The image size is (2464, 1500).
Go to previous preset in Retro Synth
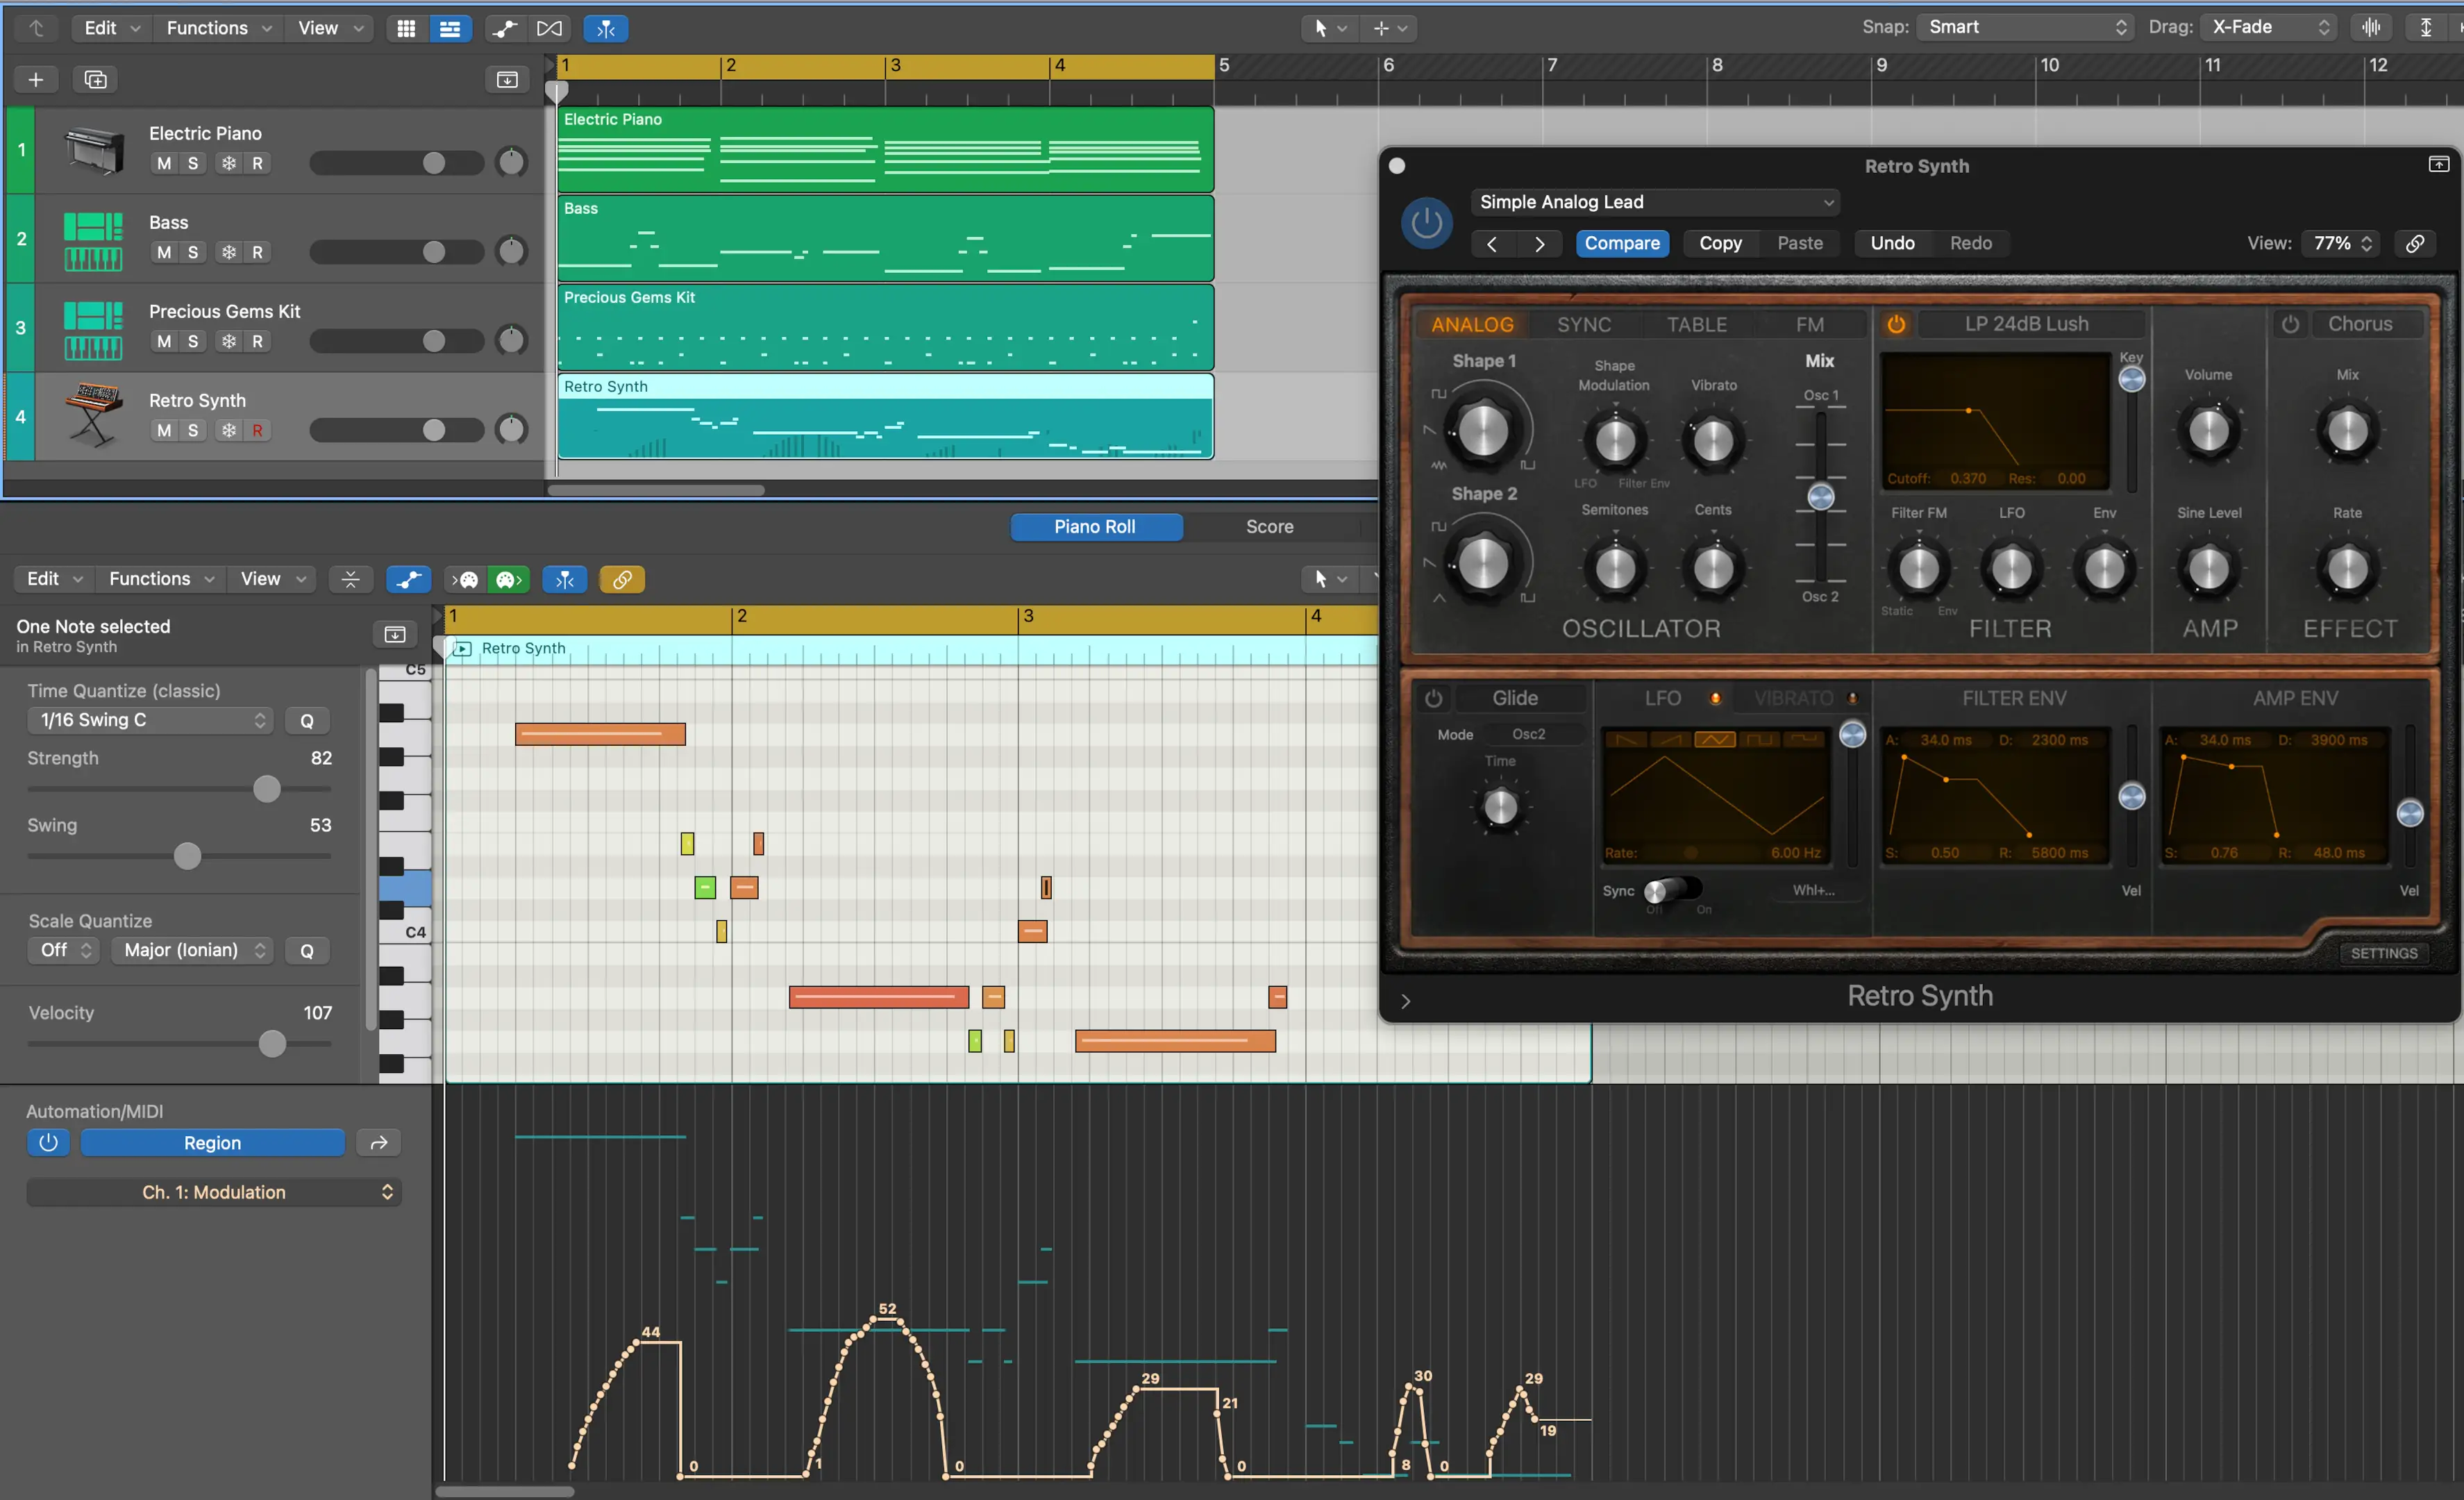pyautogui.click(x=1491, y=243)
